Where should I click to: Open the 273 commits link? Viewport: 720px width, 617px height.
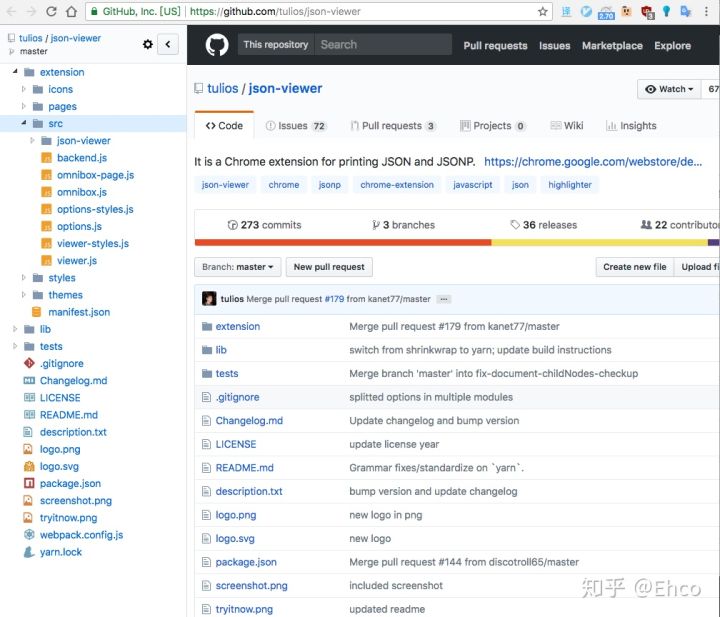tap(264, 225)
